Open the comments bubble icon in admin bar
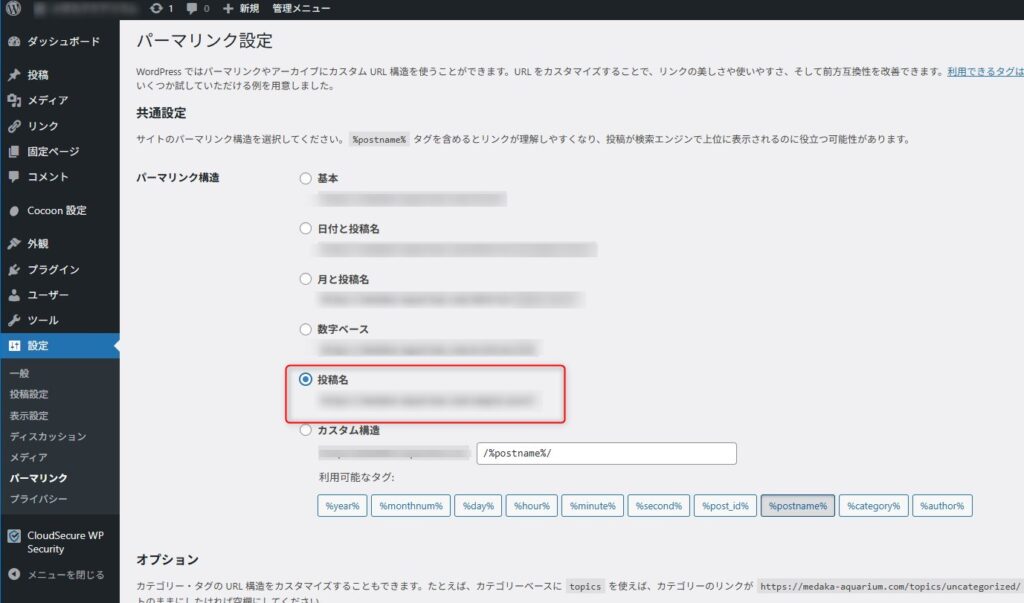The image size is (1024, 603). (192, 9)
